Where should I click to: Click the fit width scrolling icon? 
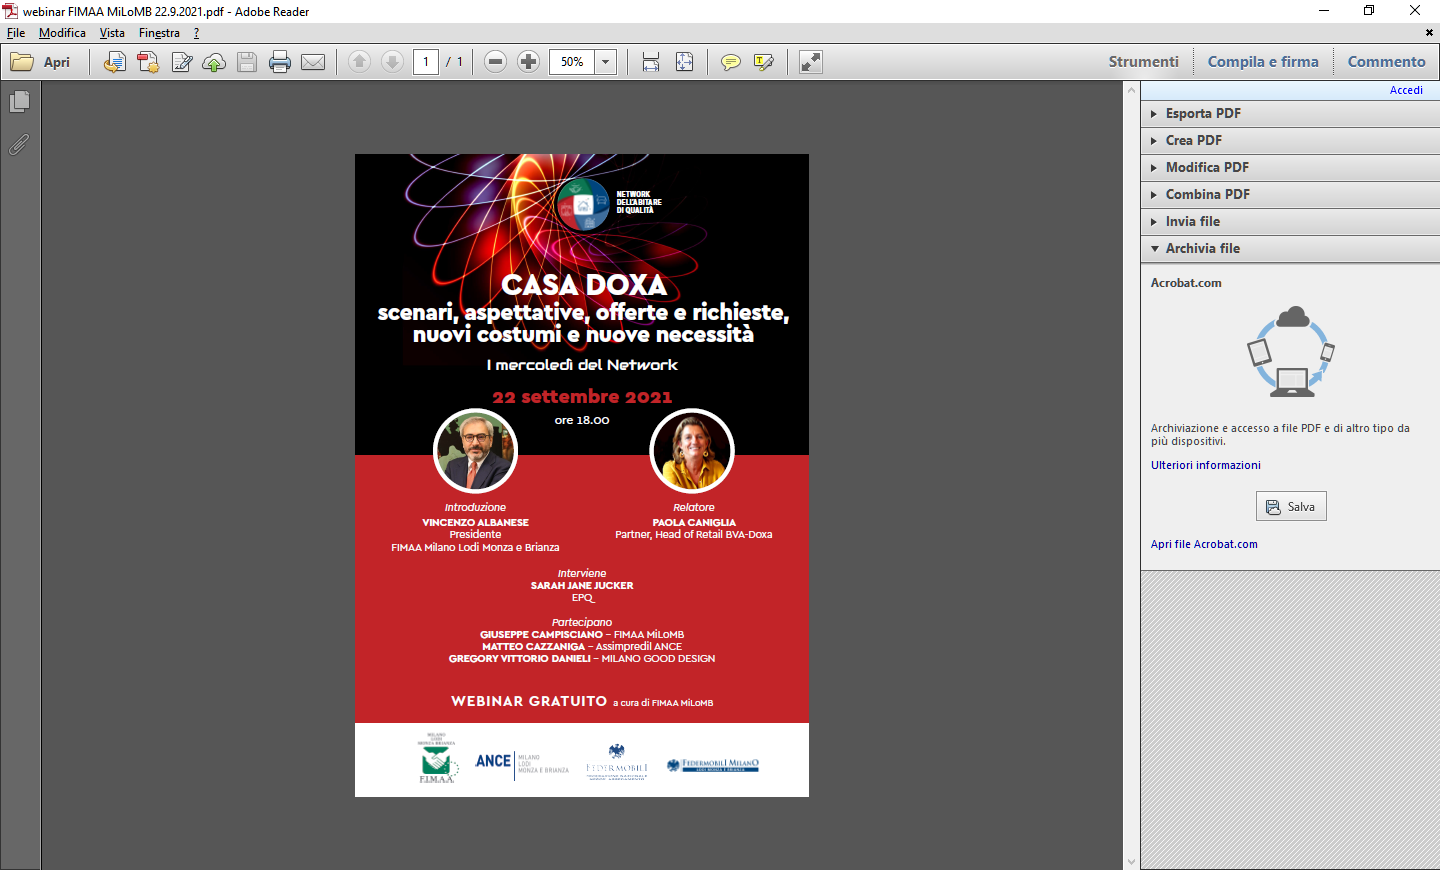(651, 62)
